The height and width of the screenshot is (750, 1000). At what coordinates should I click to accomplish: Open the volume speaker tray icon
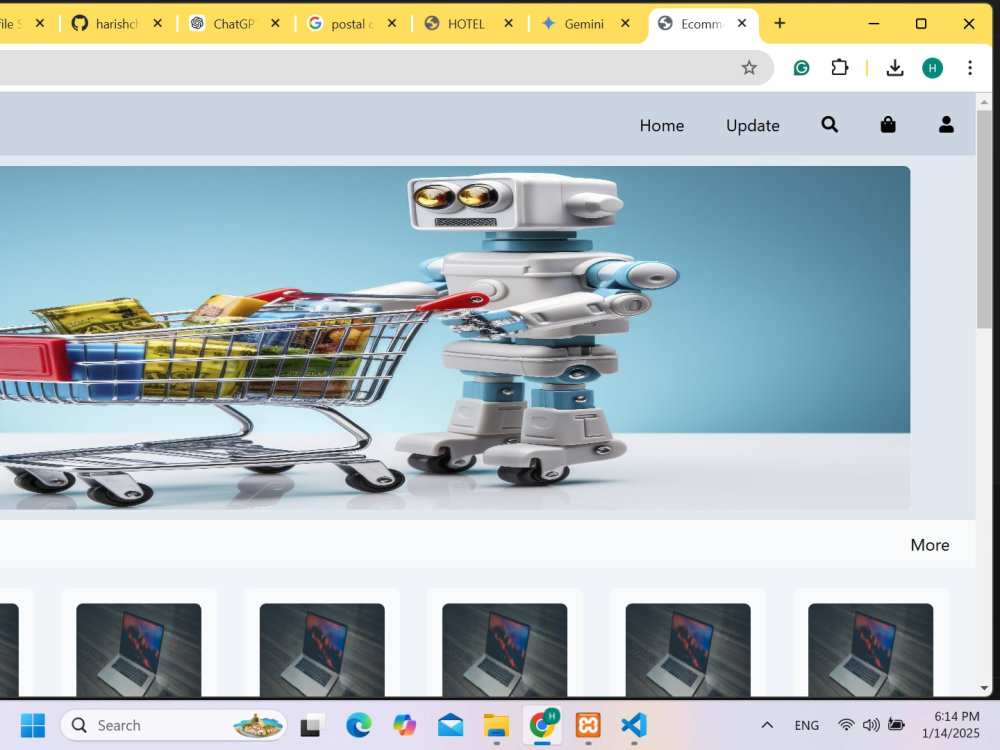pos(871,725)
